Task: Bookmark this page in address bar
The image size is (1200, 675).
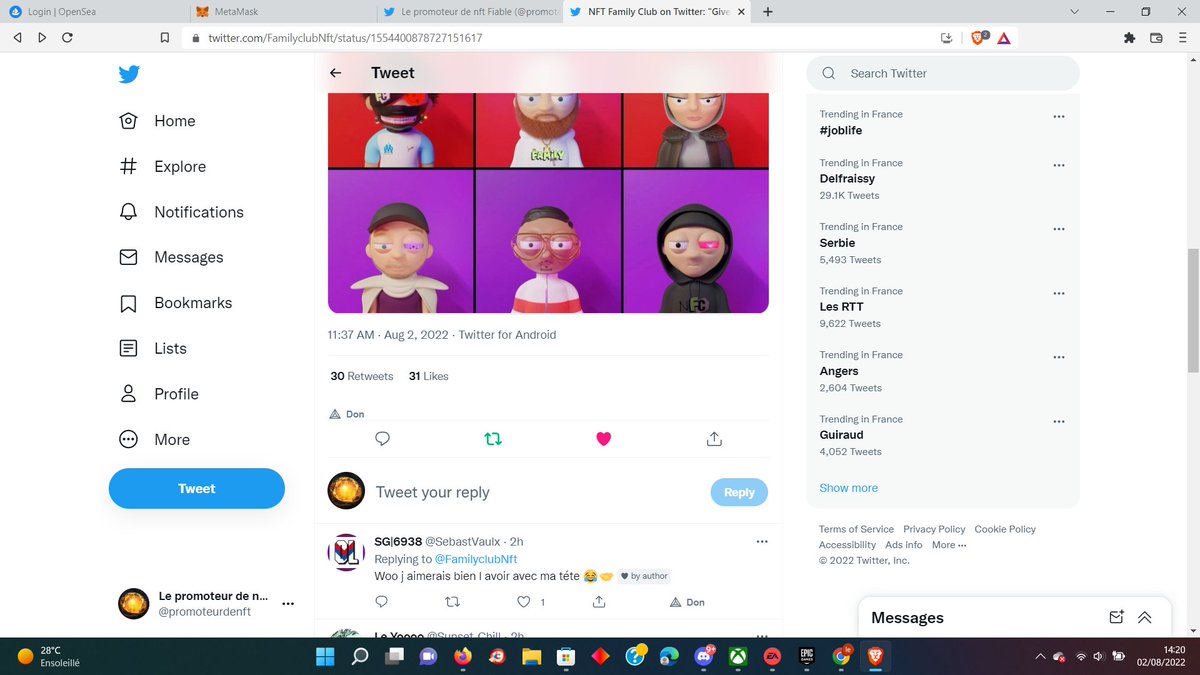Action: click(165, 38)
